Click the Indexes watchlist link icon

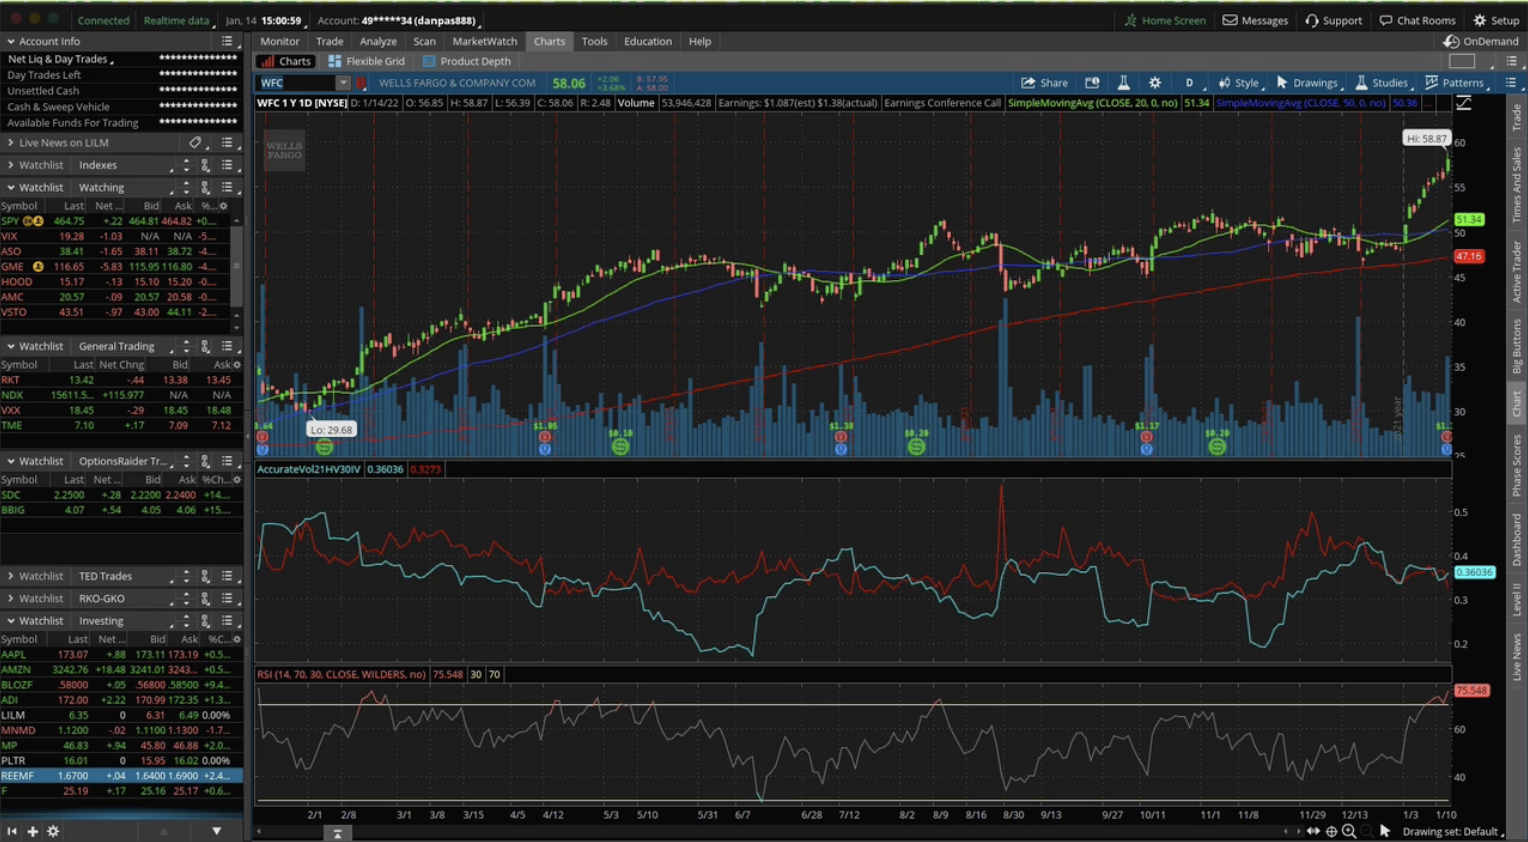tap(205, 165)
